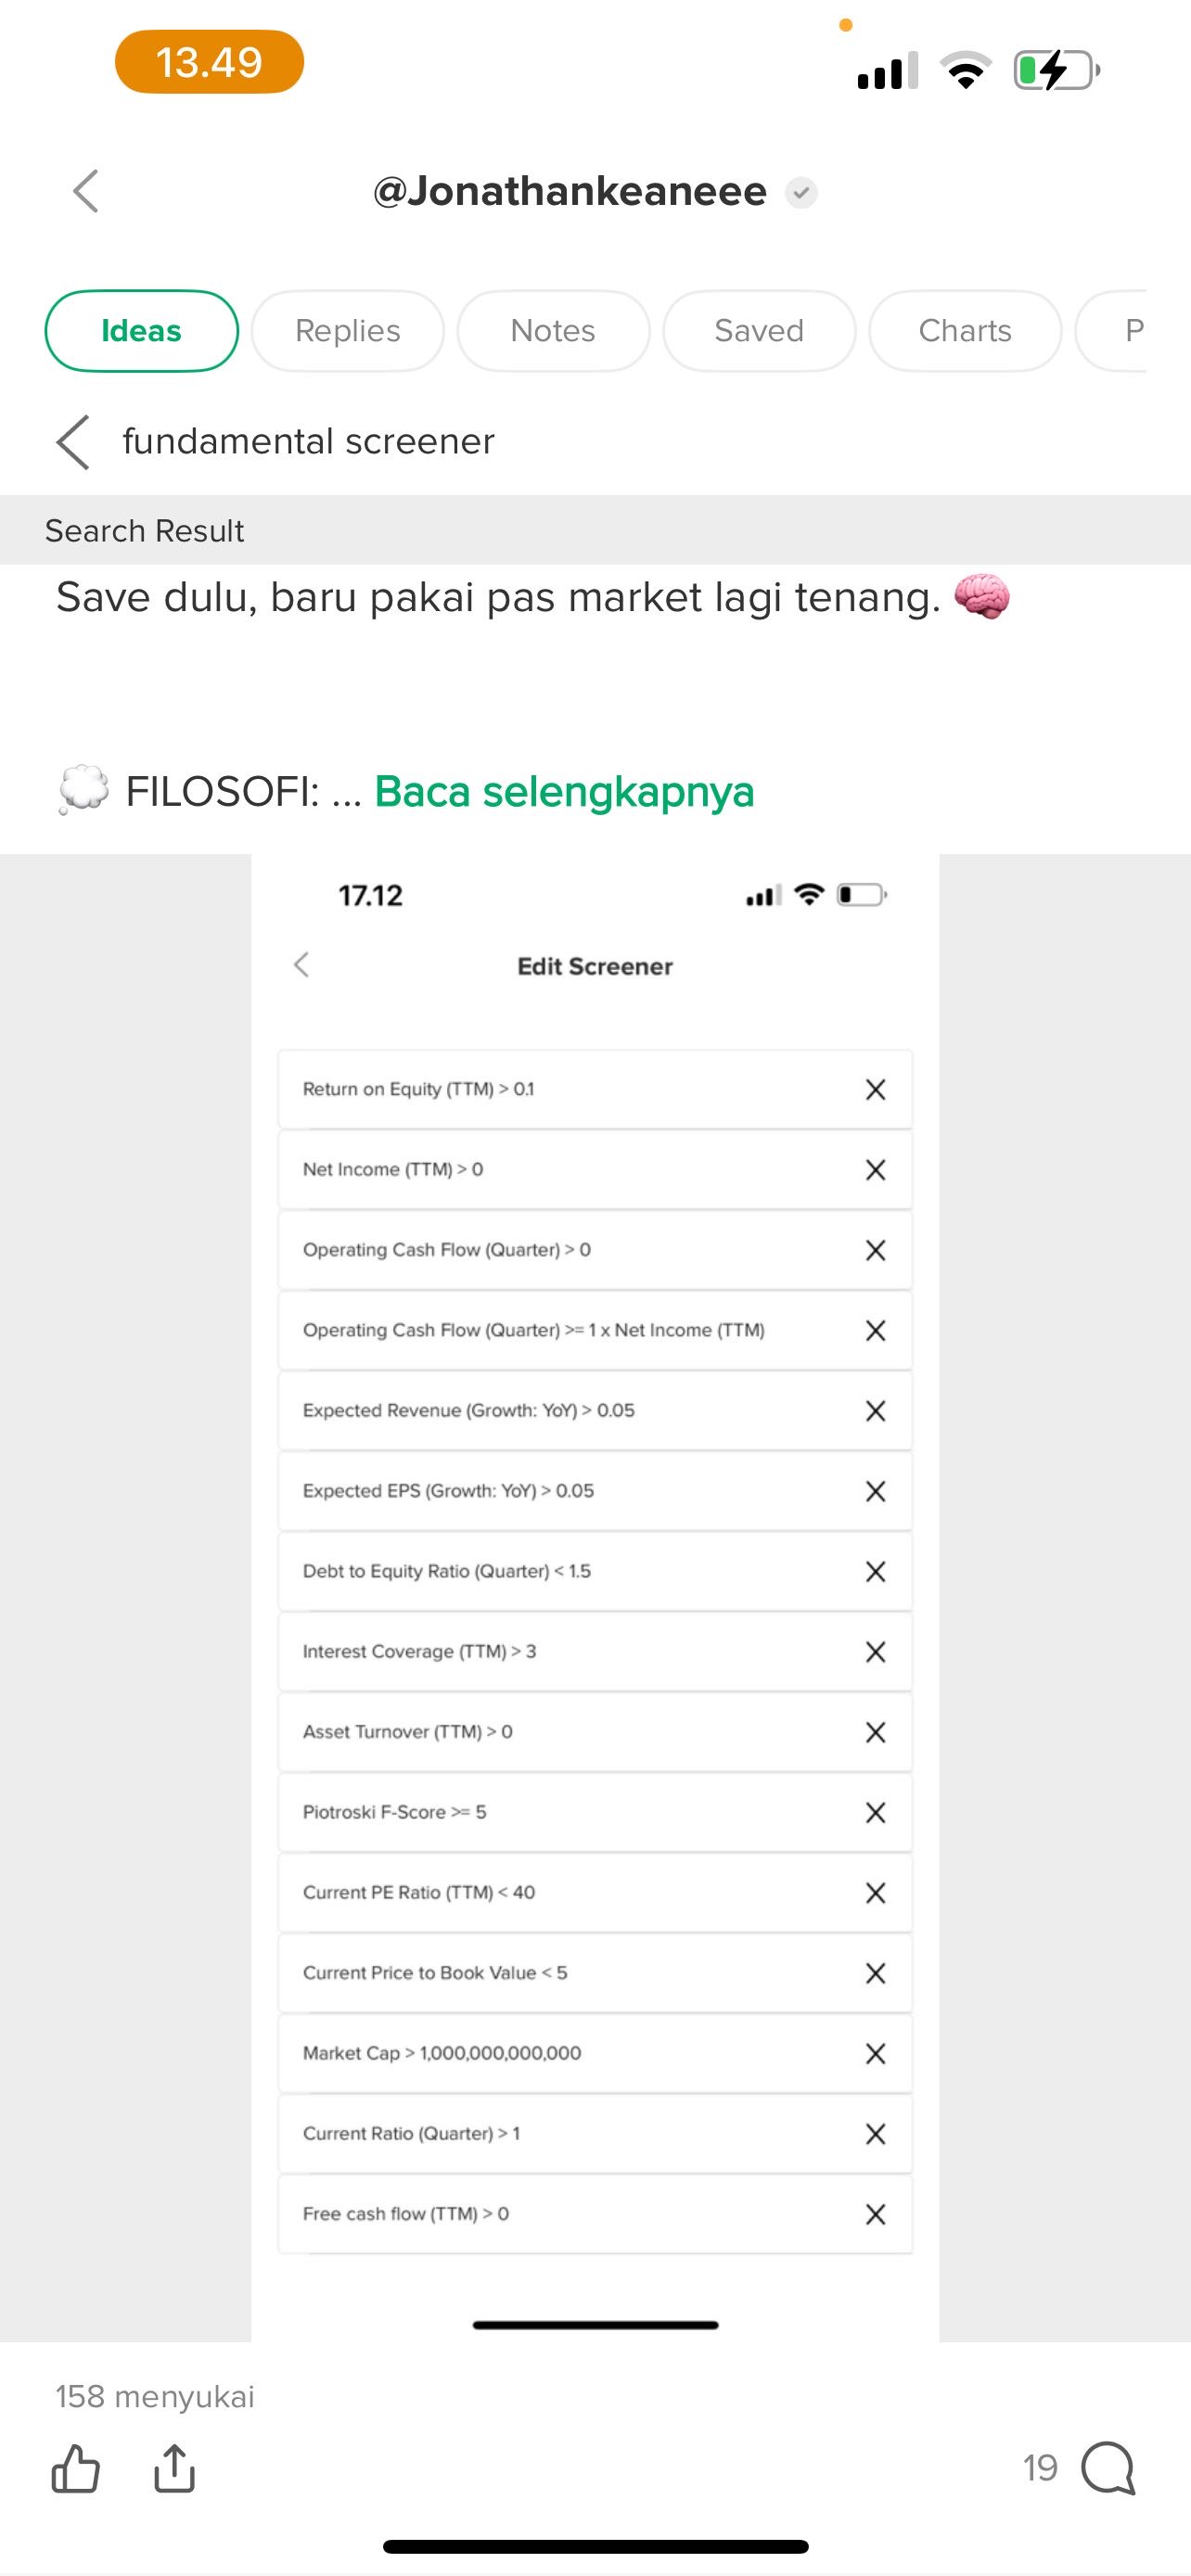Switch to the Replies tab
The width and height of the screenshot is (1191, 2576).
(347, 331)
